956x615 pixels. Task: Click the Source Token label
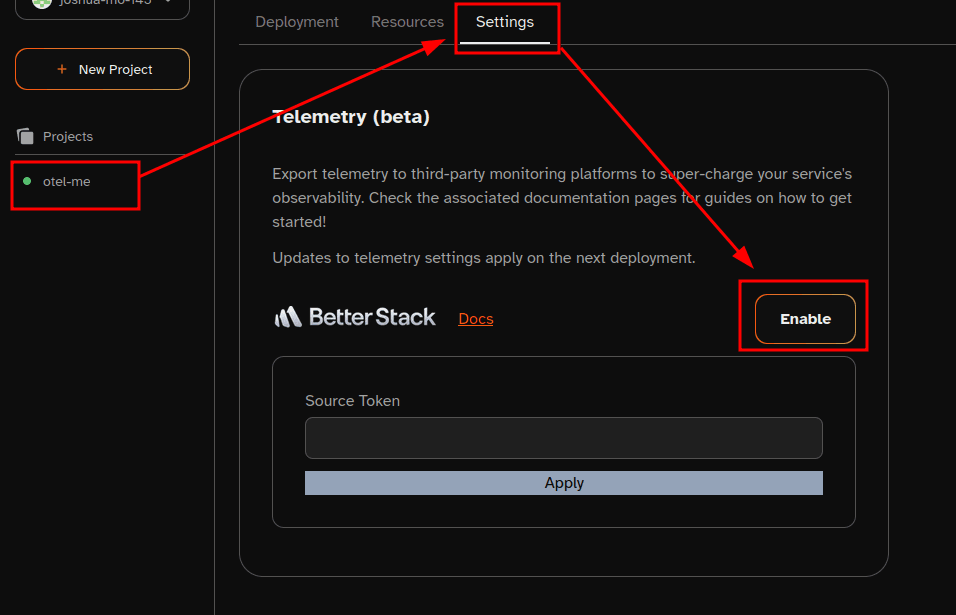click(352, 401)
